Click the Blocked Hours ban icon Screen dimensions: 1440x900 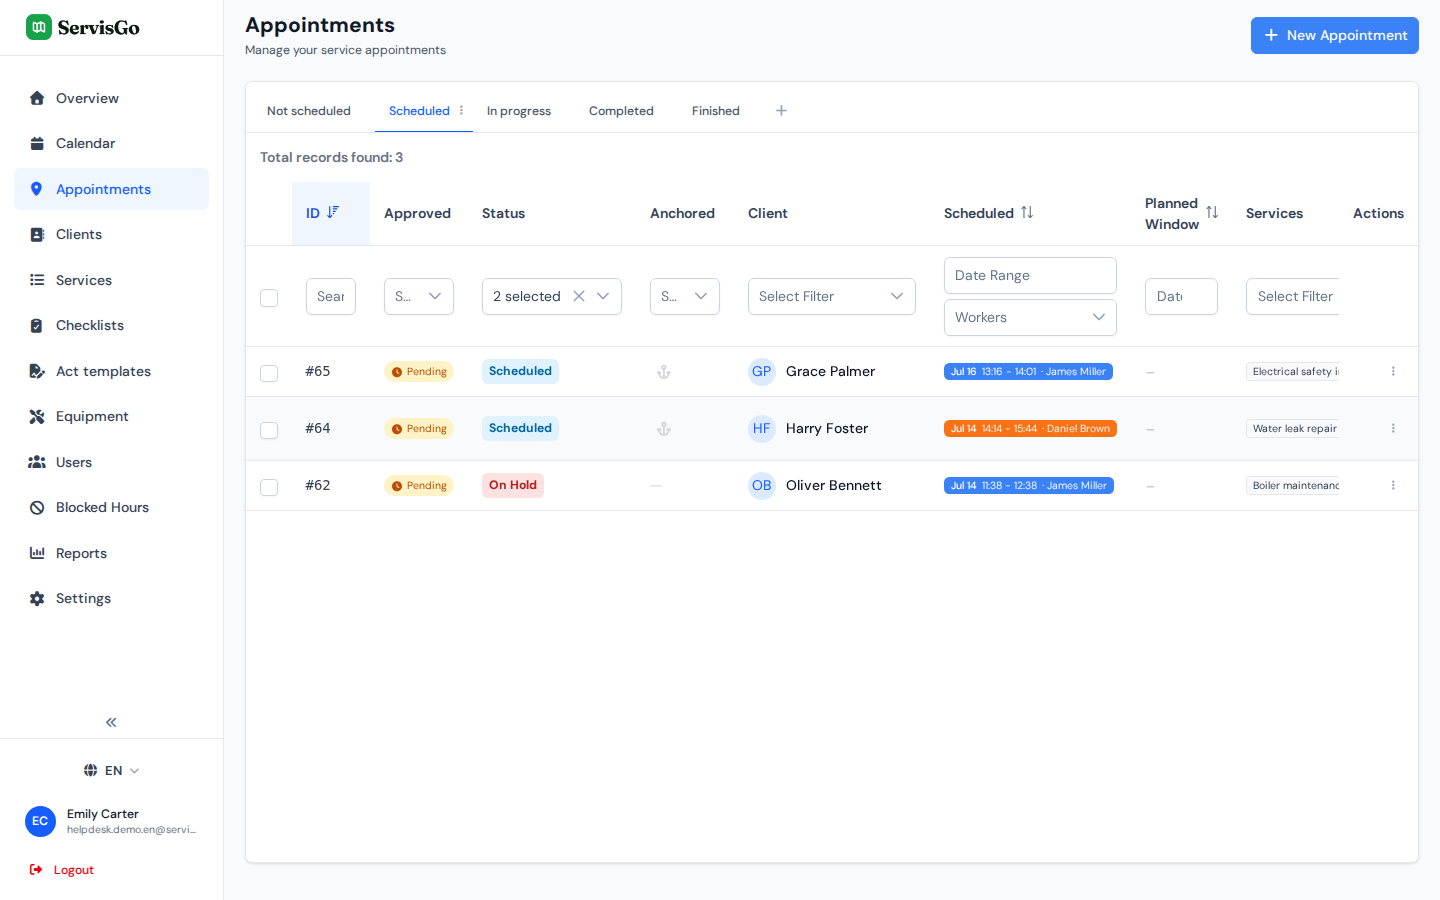(x=37, y=507)
